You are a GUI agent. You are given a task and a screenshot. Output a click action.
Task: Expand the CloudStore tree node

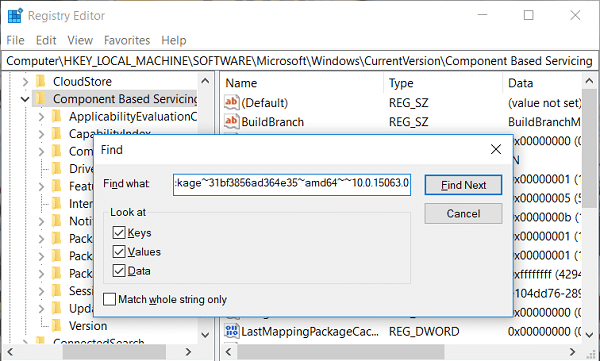[25, 82]
